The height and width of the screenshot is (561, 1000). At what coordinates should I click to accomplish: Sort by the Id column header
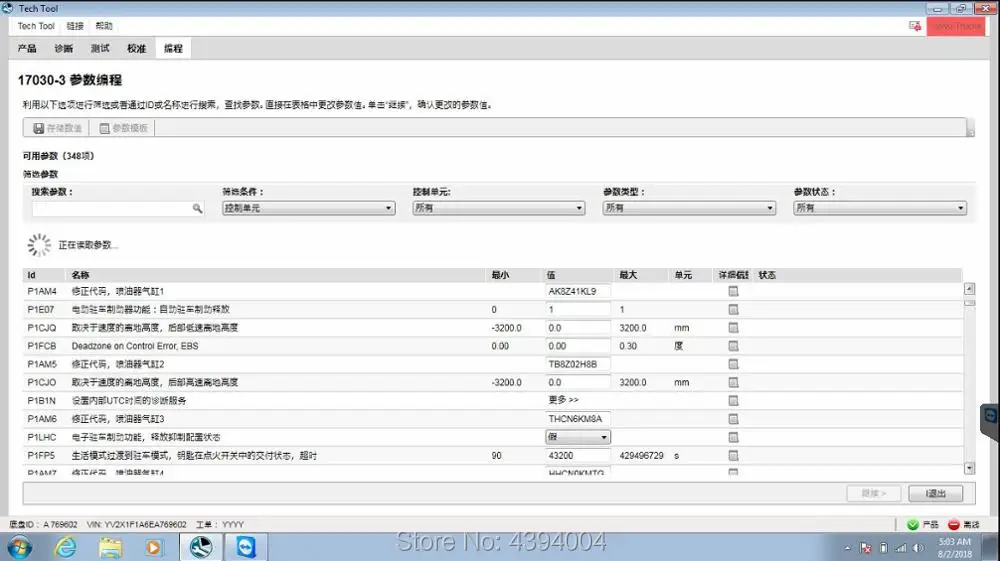[43, 275]
